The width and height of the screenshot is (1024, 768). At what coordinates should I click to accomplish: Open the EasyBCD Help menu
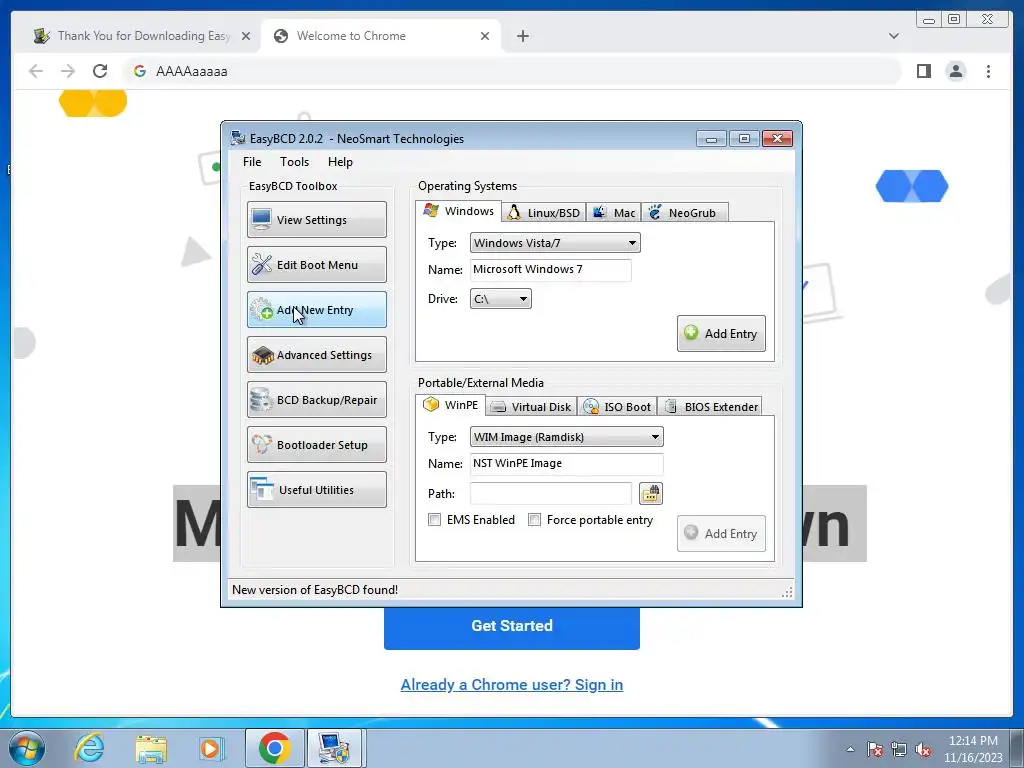point(340,162)
